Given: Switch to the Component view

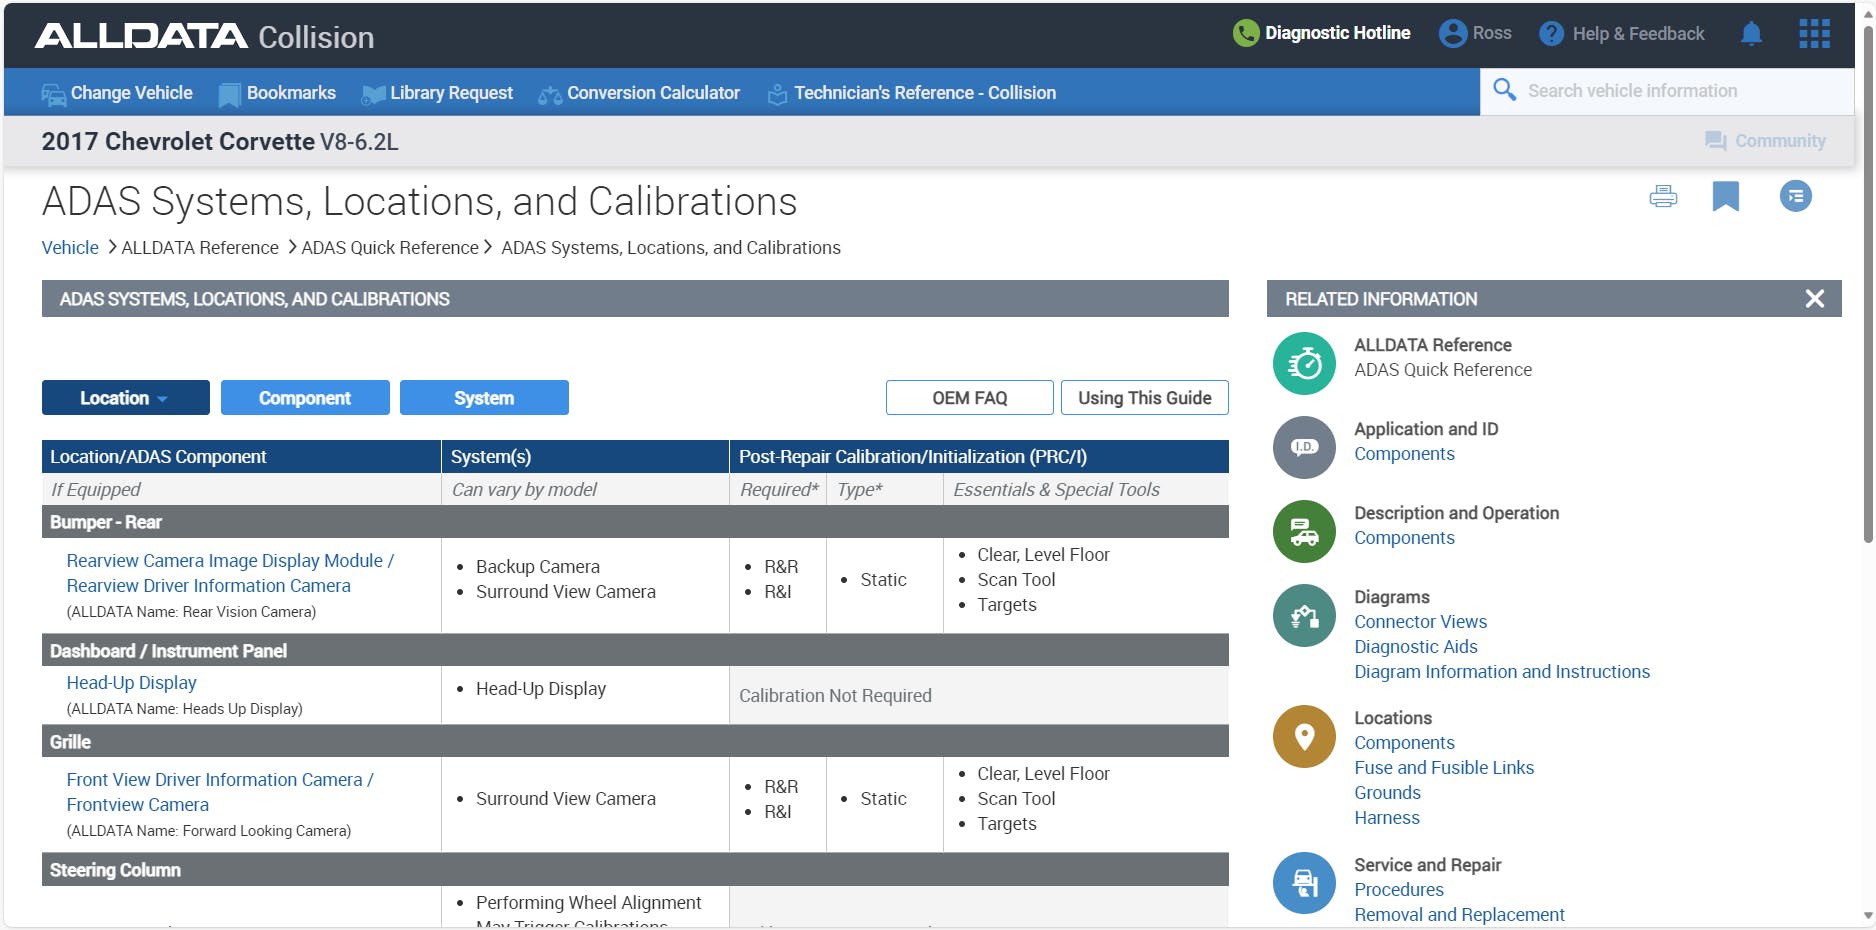Looking at the screenshot, I should click(305, 397).
